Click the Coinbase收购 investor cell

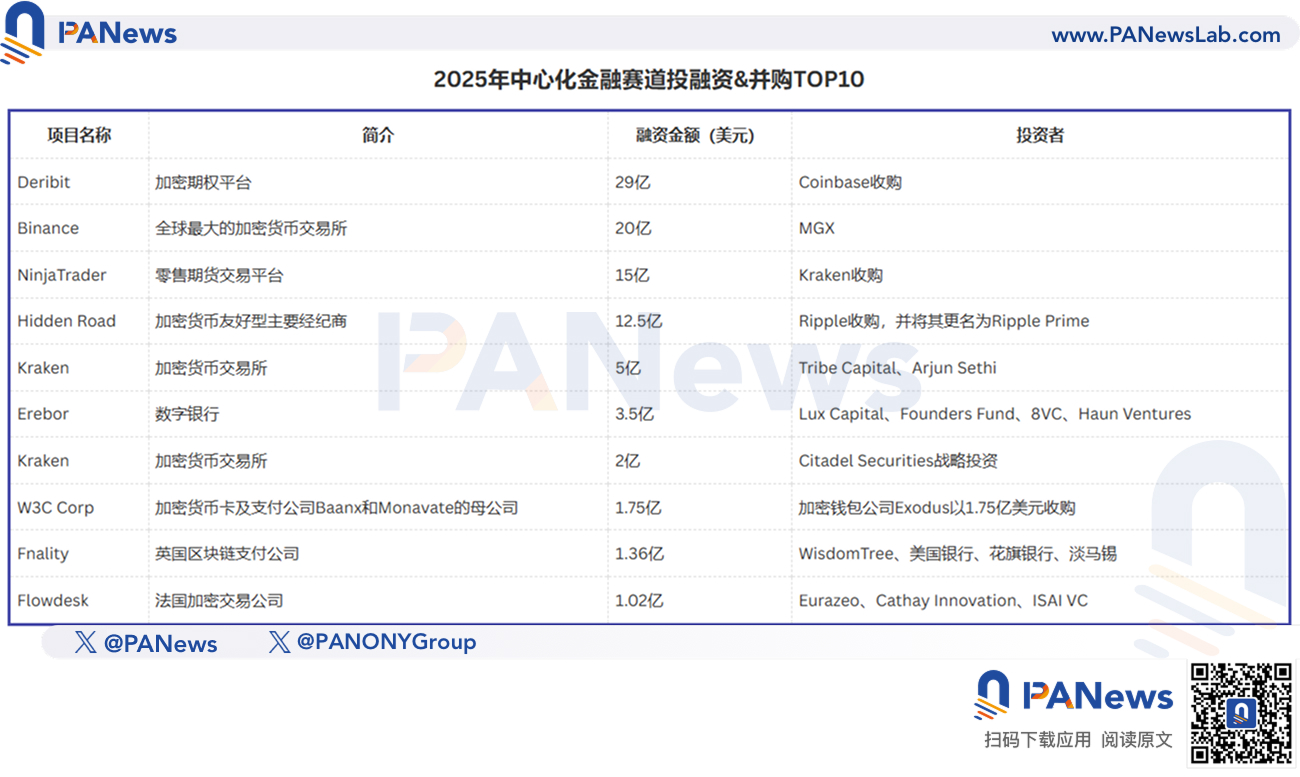[850, 182]
